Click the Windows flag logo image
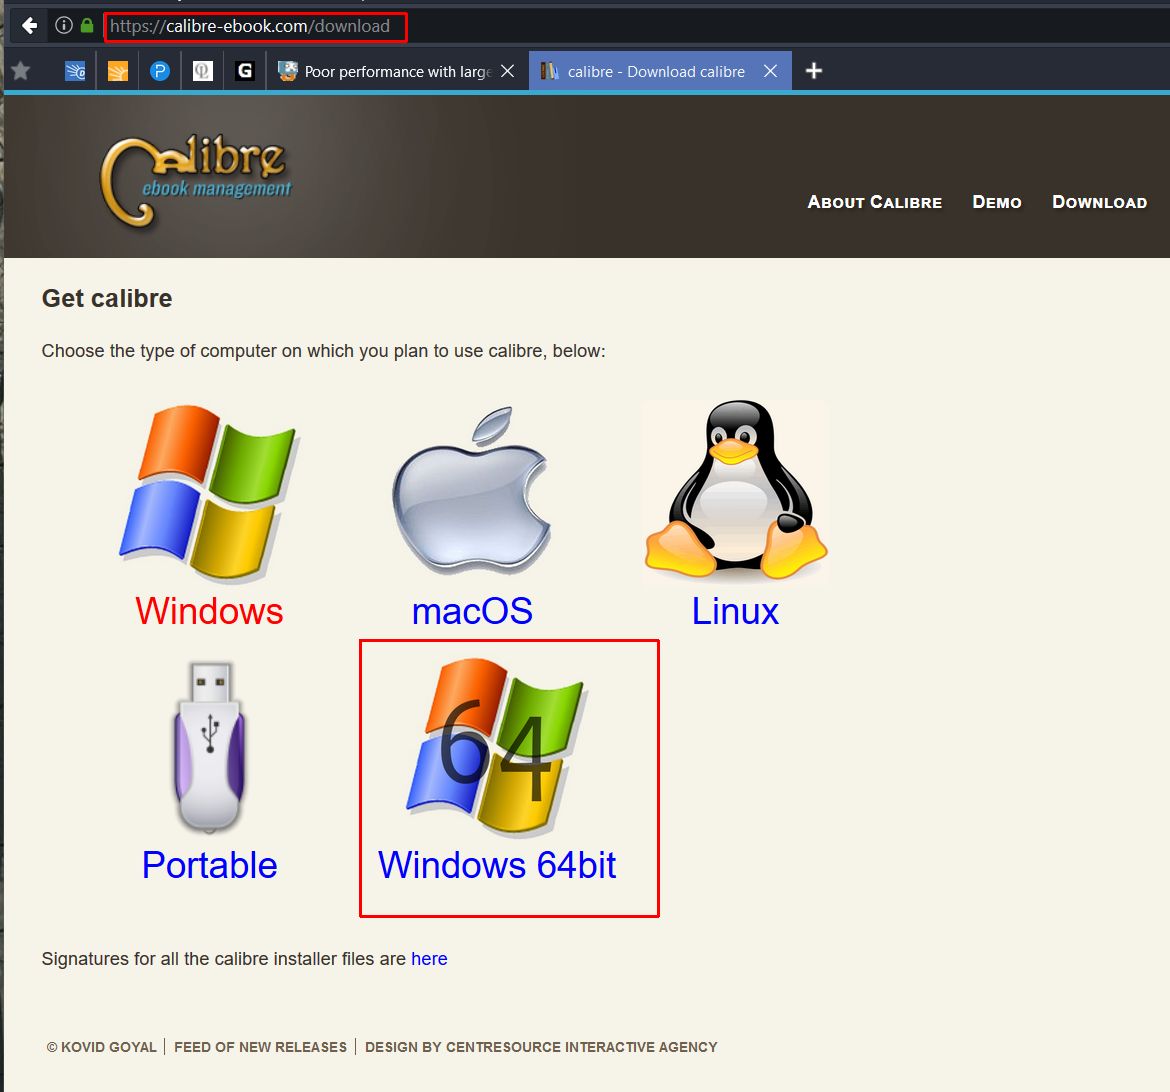 [210, 493]
